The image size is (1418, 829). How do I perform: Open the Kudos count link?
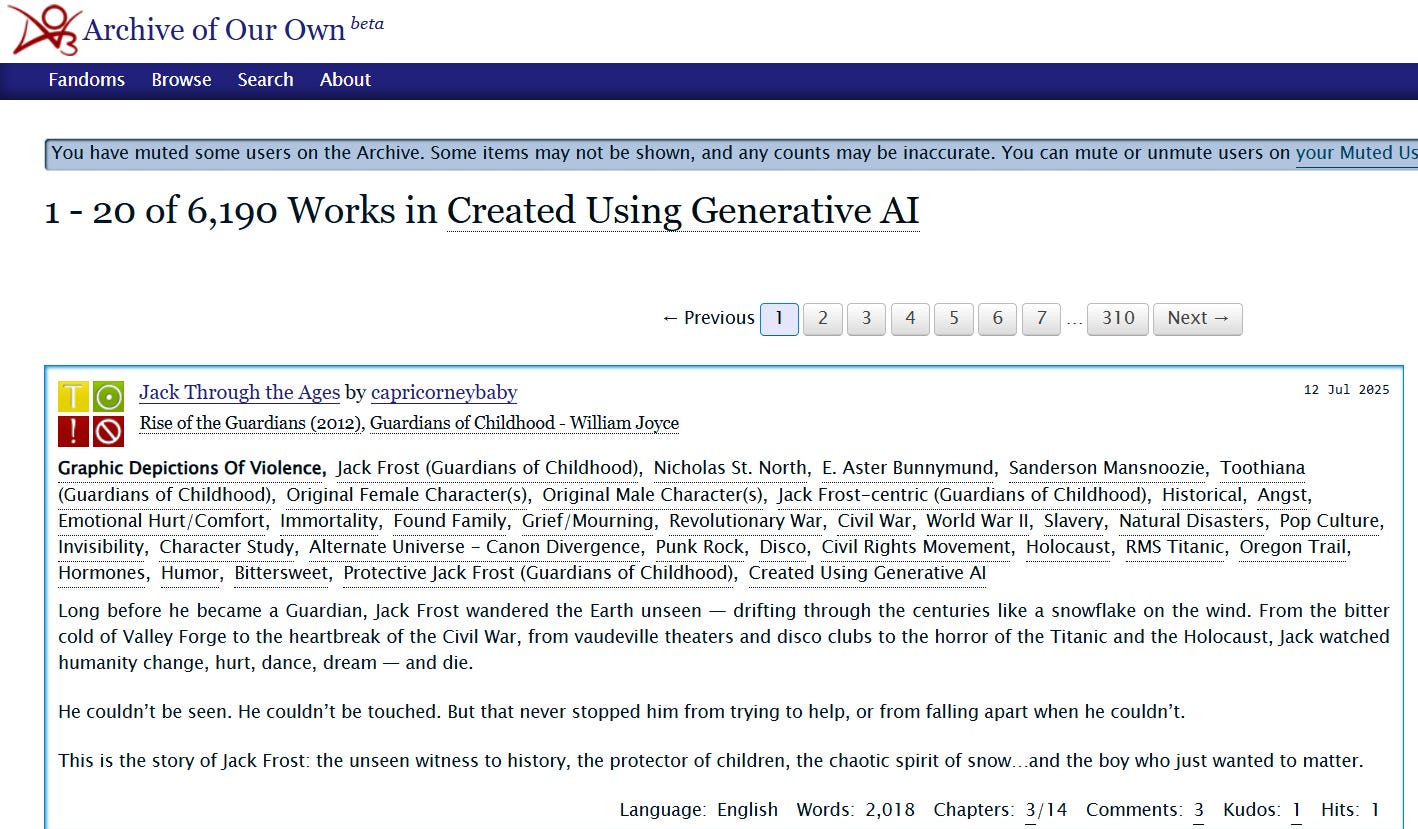[1296, 810]
